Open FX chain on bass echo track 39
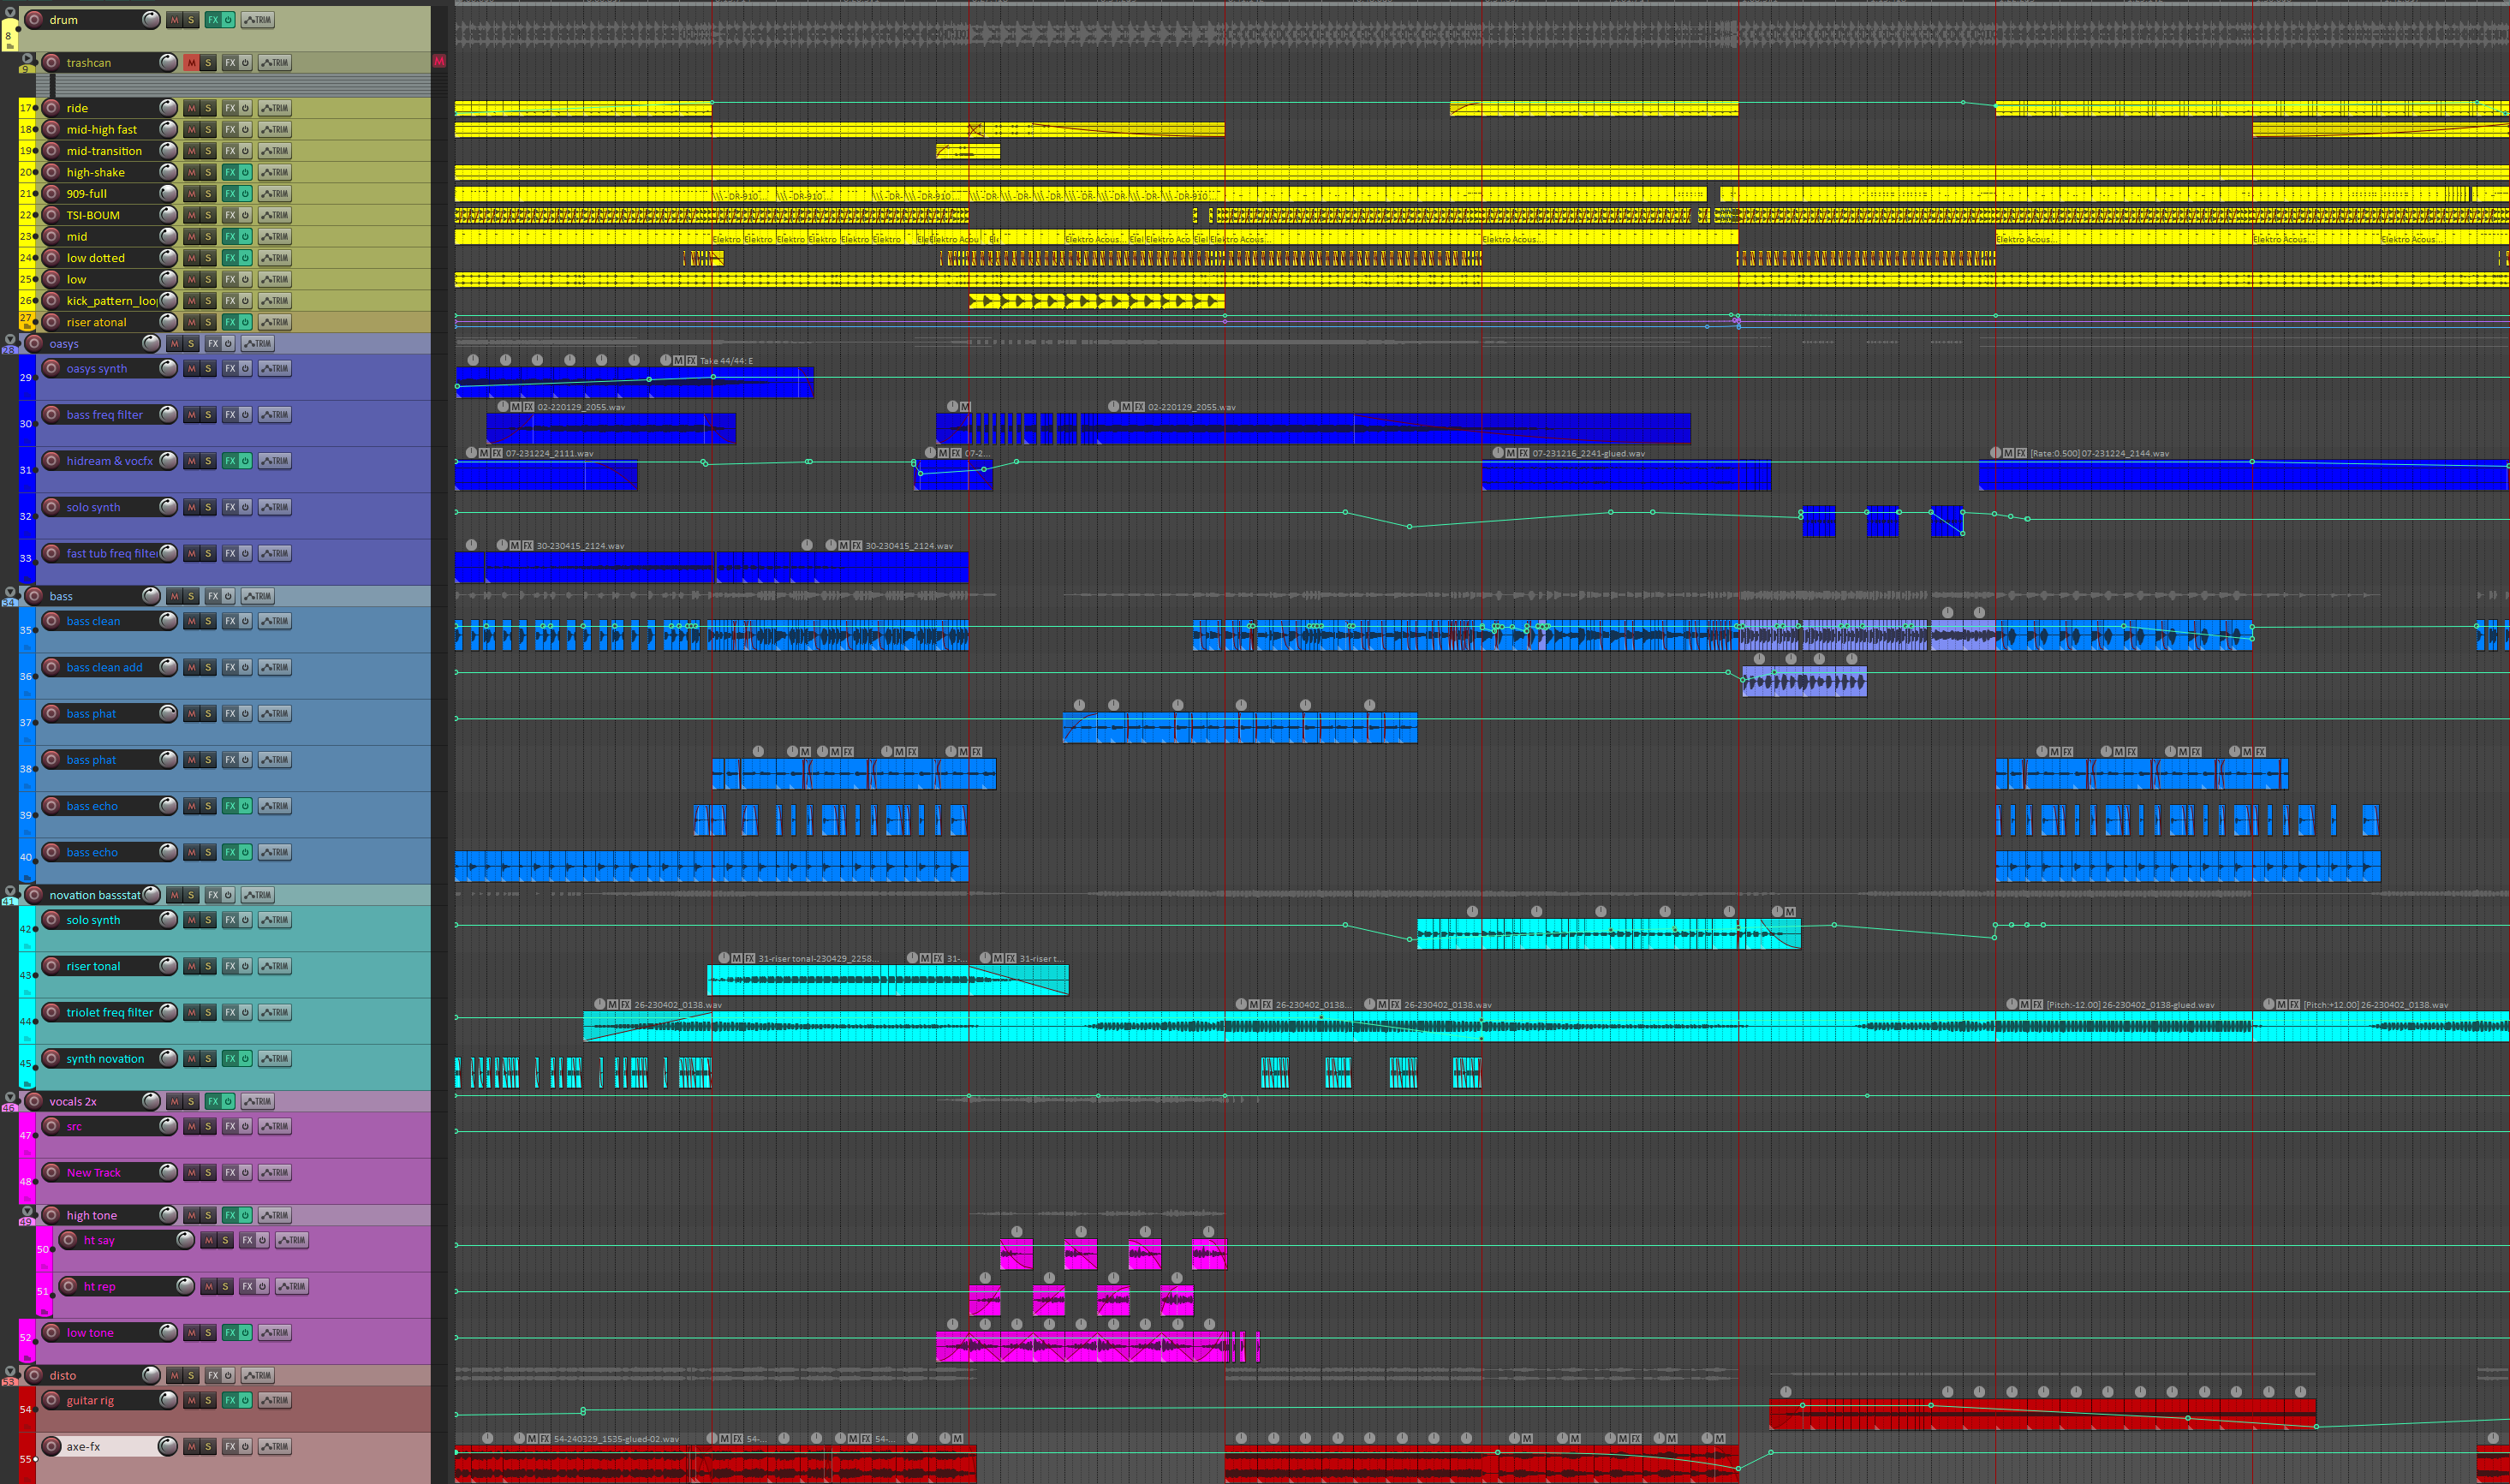The height and width of the screenshot is (1484, 2510). click(x=229, y=806)
